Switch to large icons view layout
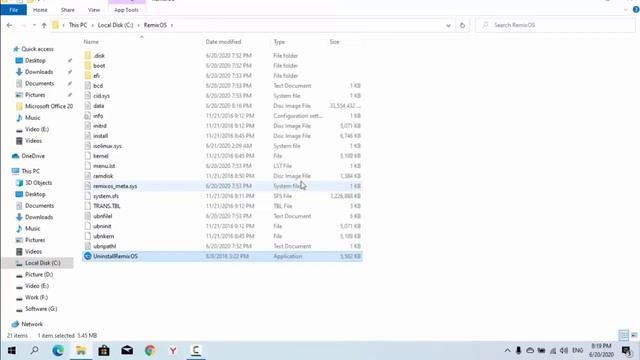The height and width of the screenshot is (360, 640). pyautogui.click(x=634, y=335)
